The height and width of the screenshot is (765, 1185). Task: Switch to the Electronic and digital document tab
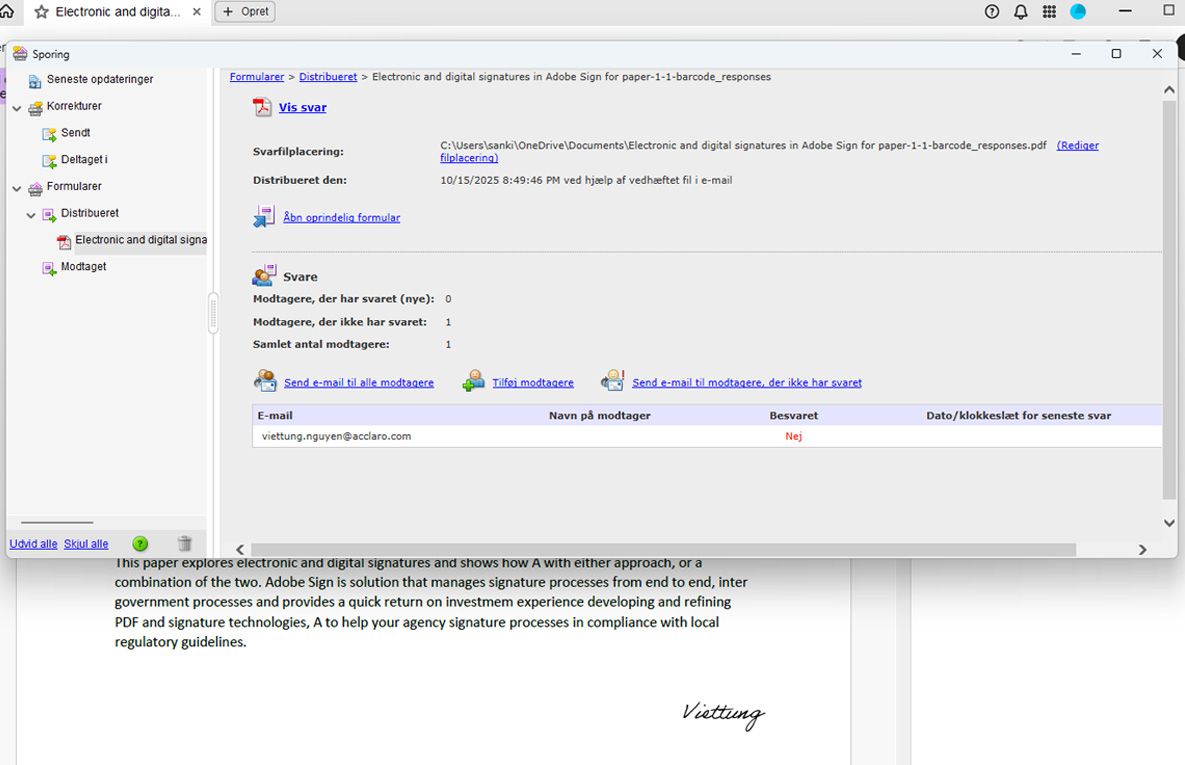[x=110, y=11]
